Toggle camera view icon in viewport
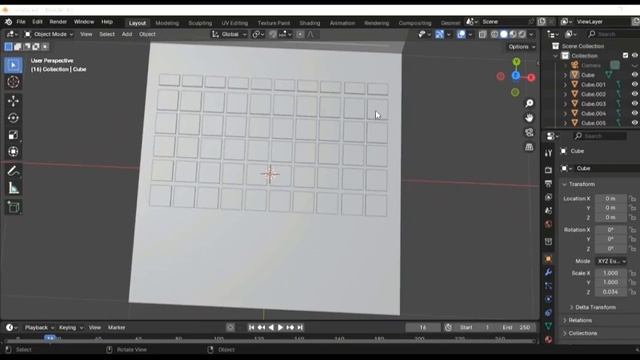This screenshot has width=640, height=360. click(529, 132)
